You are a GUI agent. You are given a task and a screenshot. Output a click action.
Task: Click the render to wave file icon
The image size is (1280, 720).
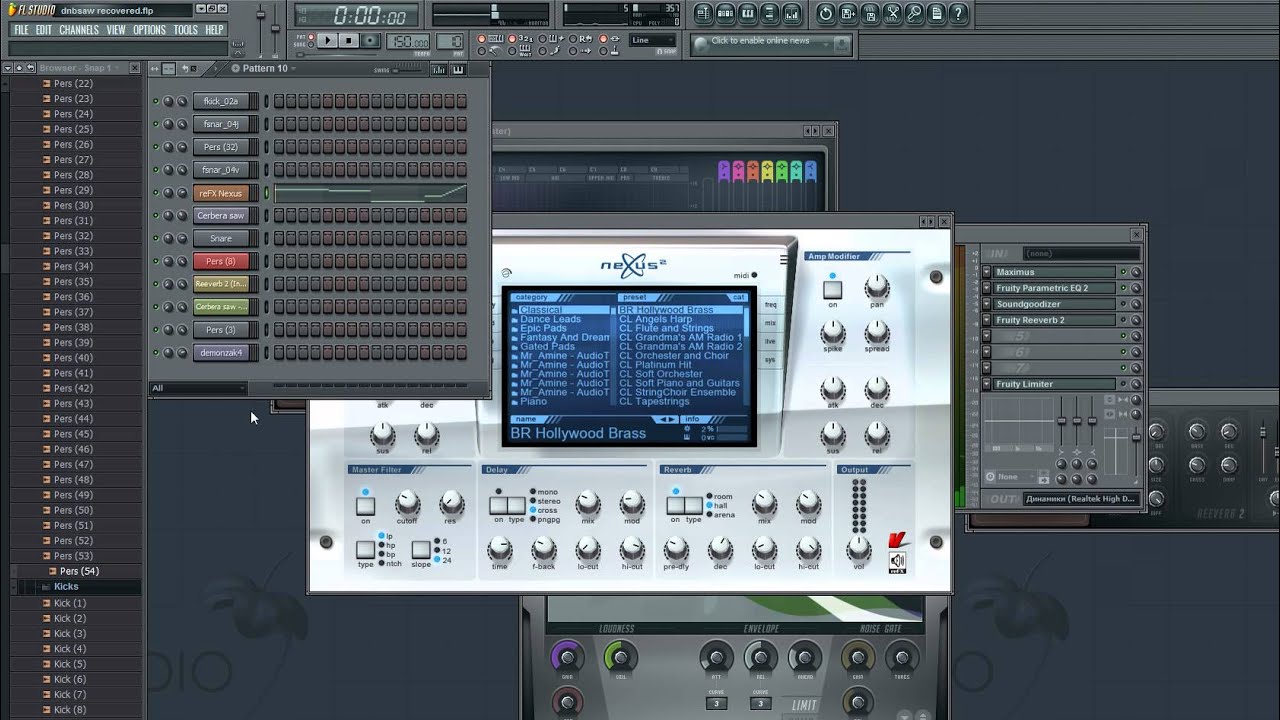(870, 14)
